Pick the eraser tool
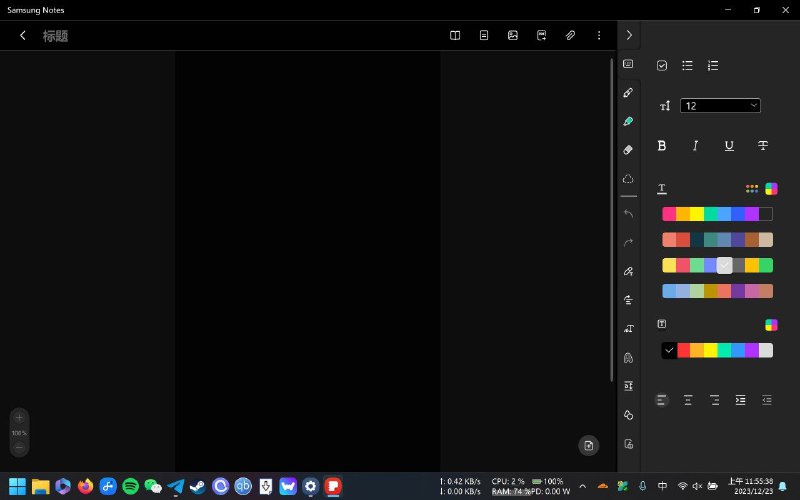800x500 pixels. point(628,150)
